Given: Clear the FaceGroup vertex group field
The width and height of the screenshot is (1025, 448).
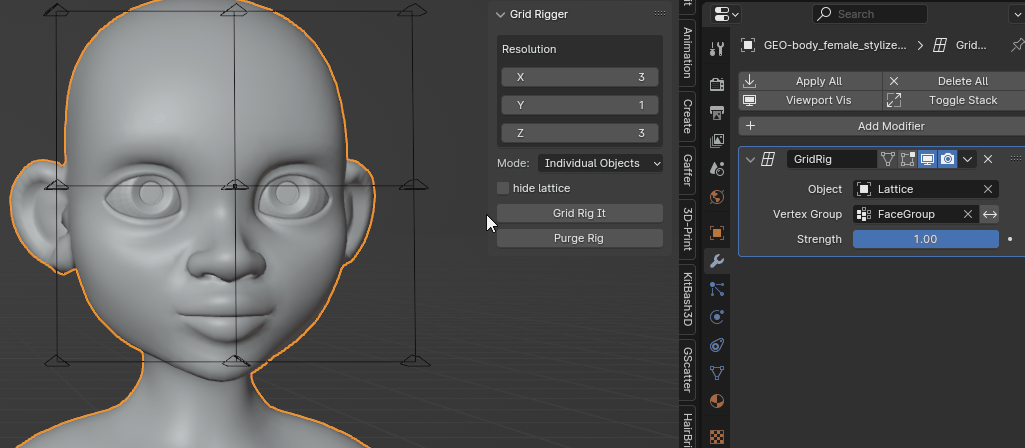Looking at the screenshot, I should tap(967, 214).
